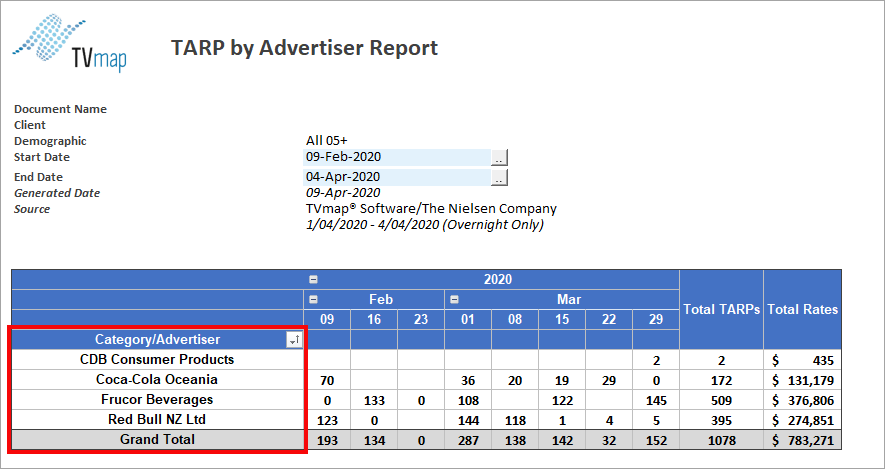
Task: Select Frucor Beverages value 122
Action: tap(562, 401)
